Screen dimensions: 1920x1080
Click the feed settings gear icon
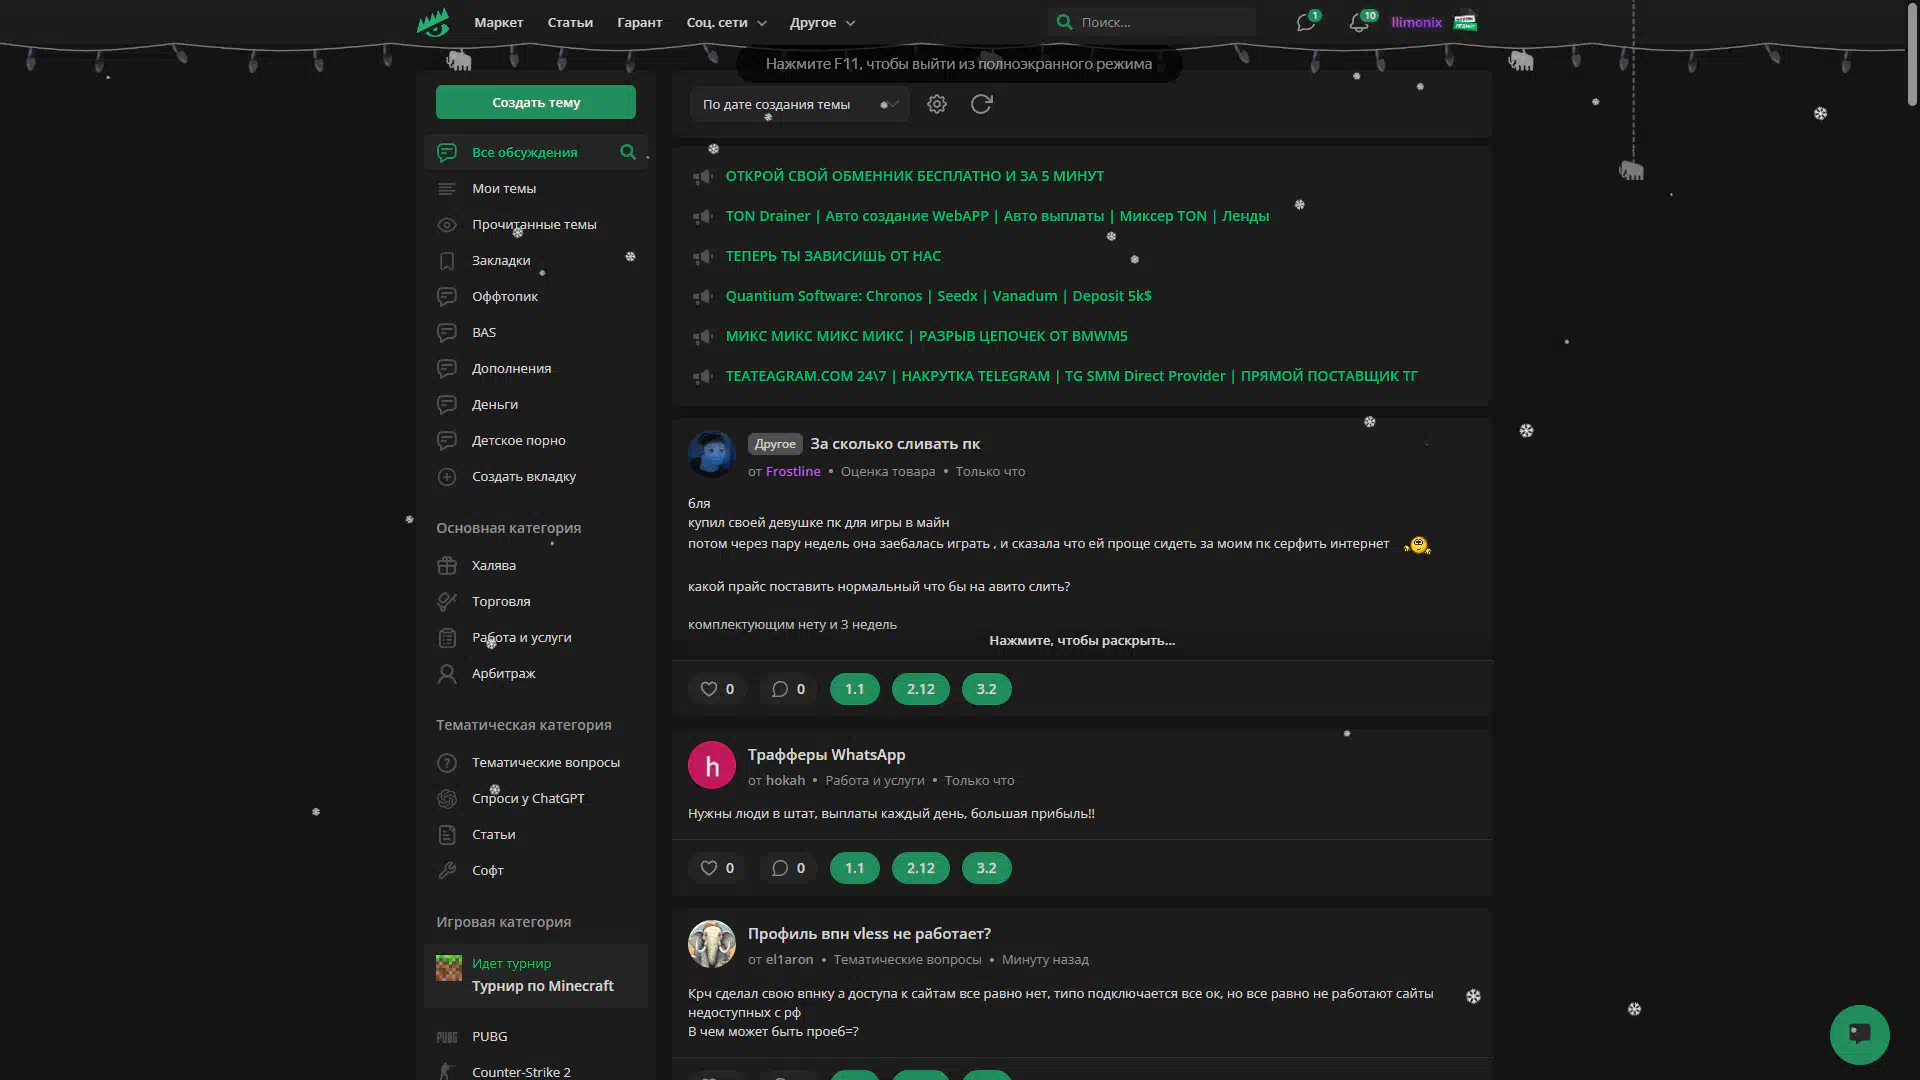(x=937, y=104)
